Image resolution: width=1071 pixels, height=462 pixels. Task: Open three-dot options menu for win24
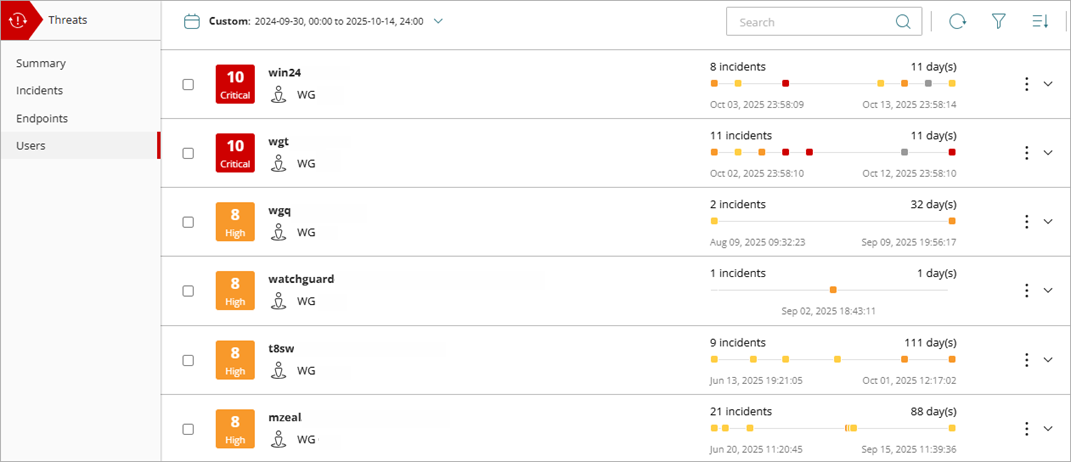(x=1026, y=84)
